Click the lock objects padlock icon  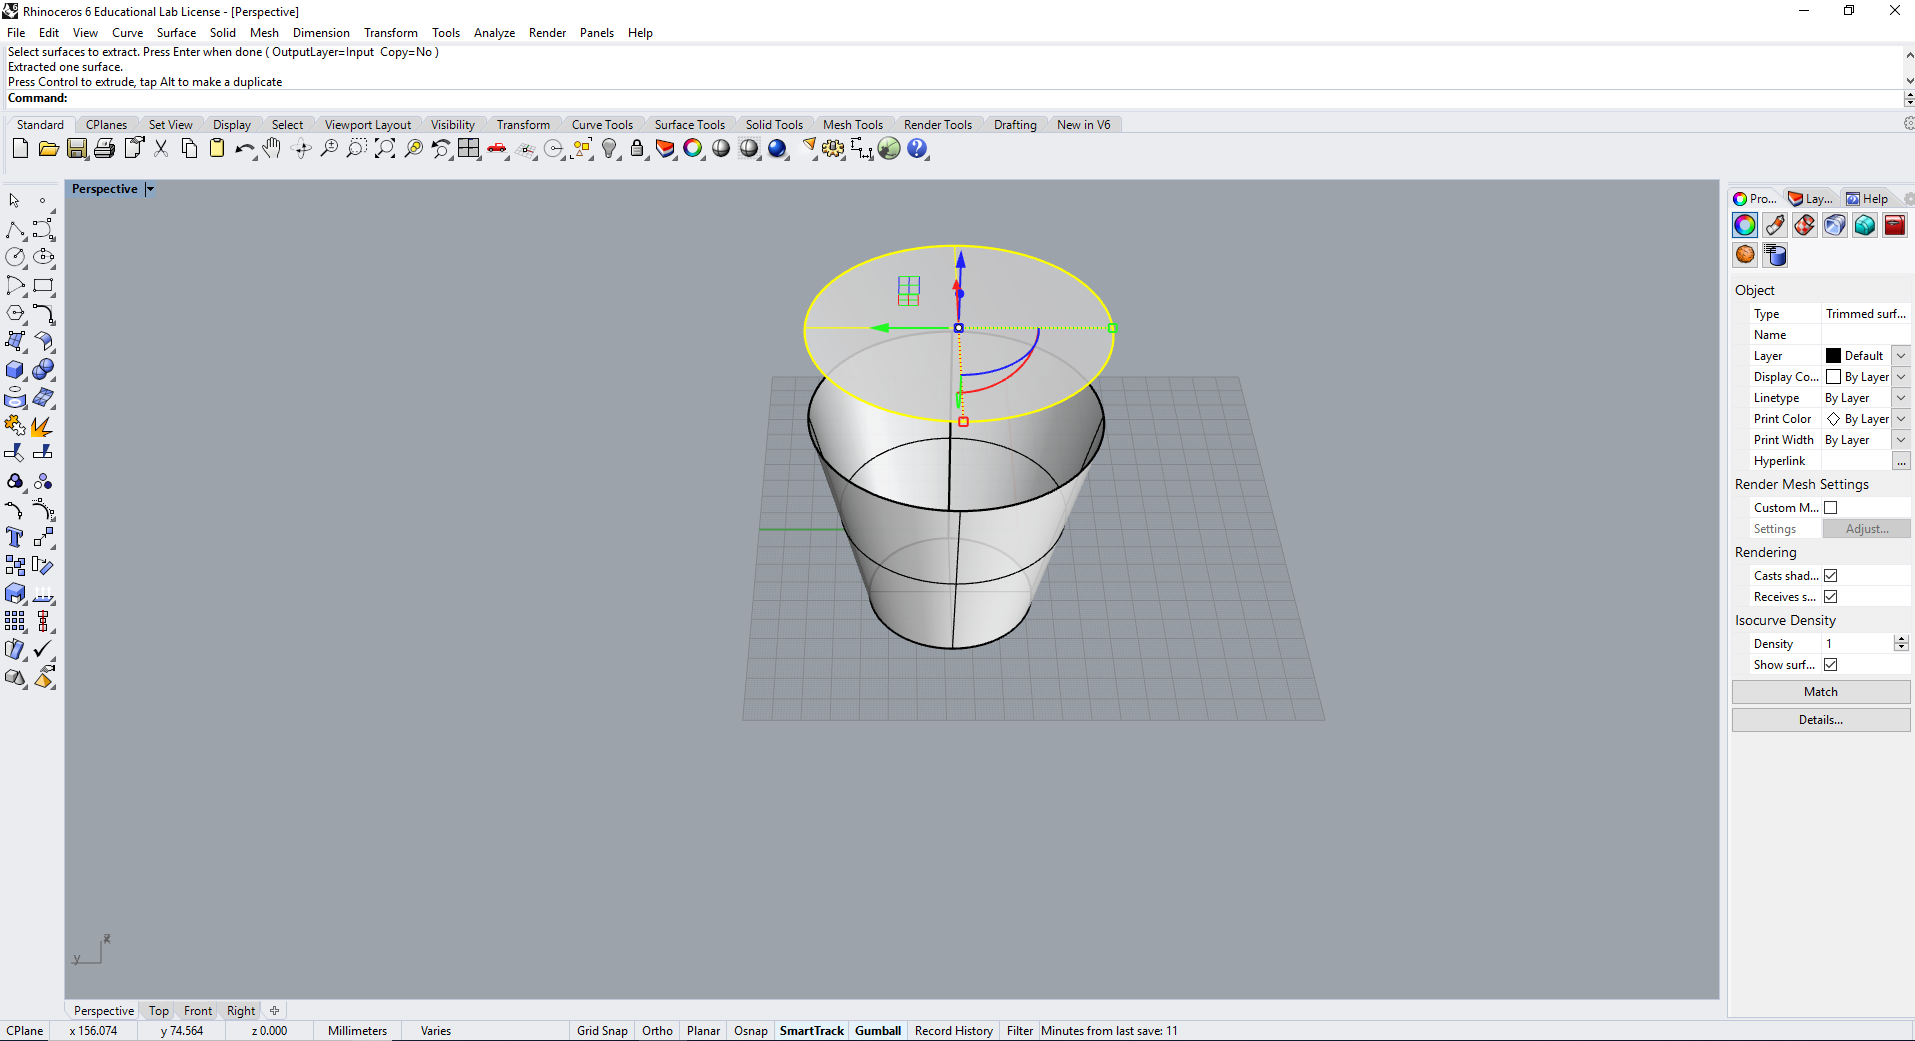coord(637,149)
